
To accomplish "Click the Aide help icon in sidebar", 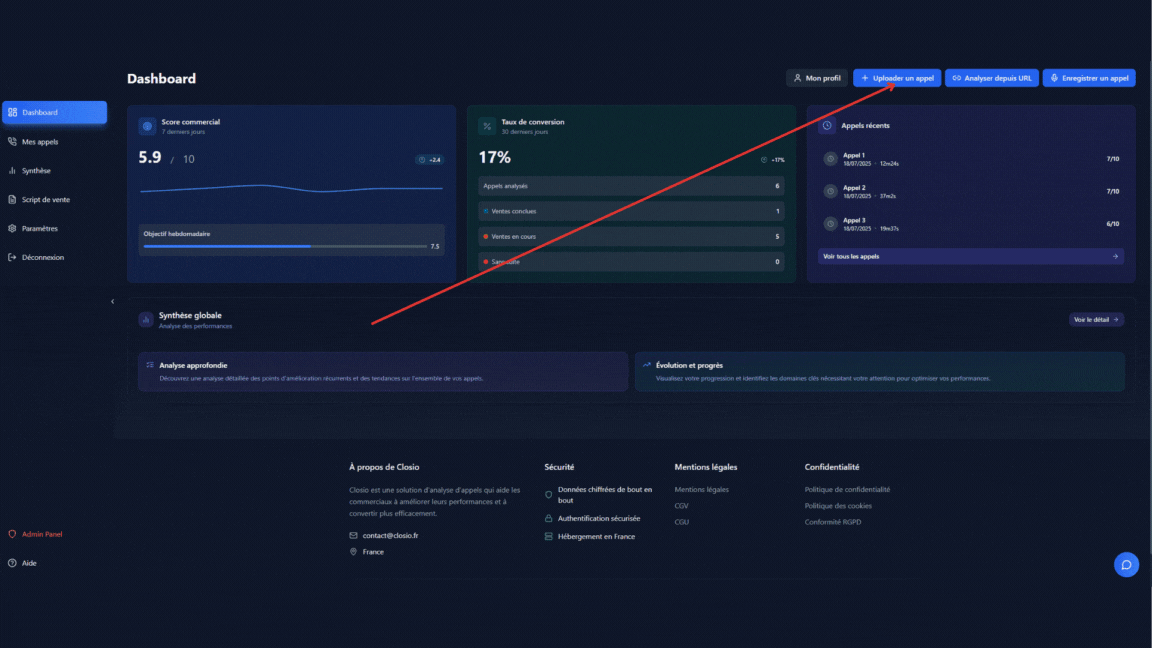I will click(13, 563).
